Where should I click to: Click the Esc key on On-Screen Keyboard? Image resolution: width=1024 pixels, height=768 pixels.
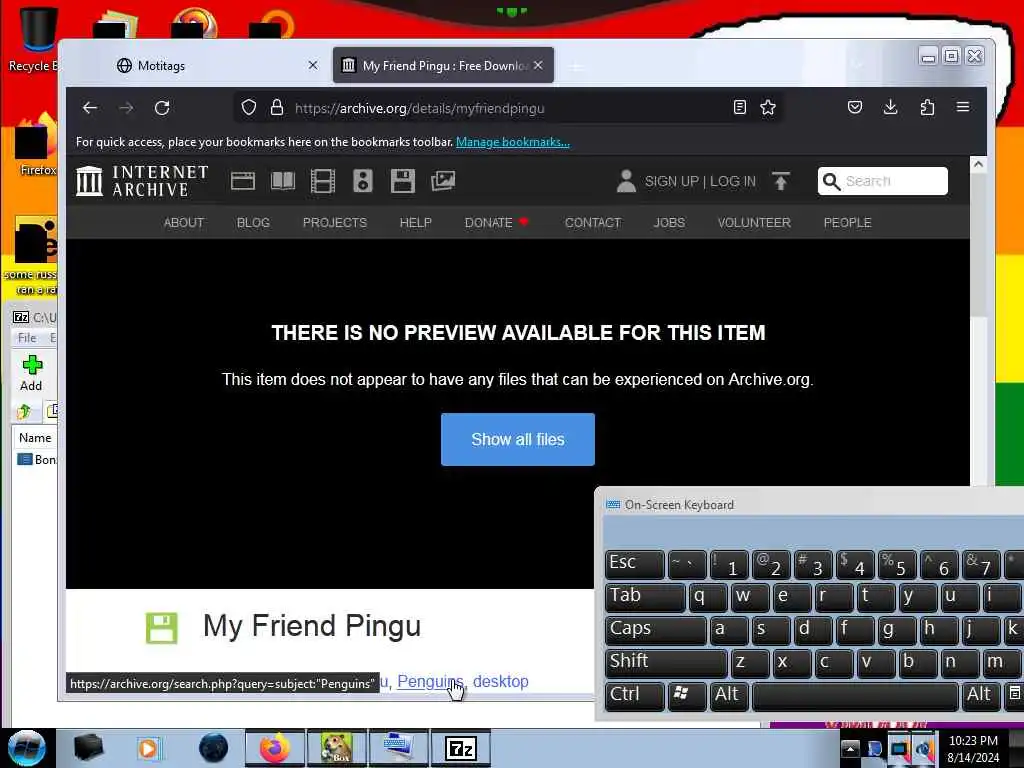[x=635, y=564]
